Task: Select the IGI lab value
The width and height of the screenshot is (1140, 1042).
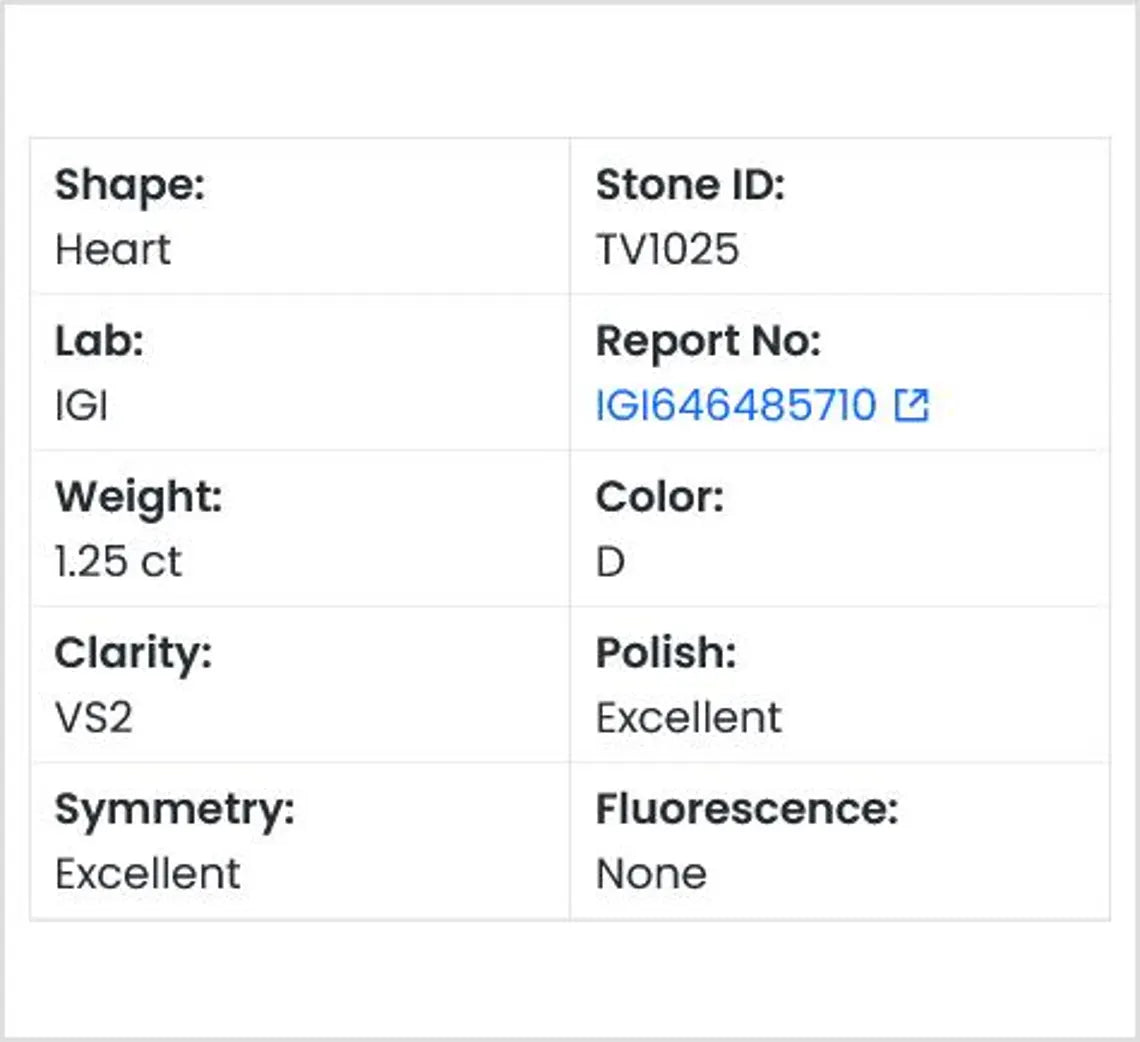Action: tap(81, 406)
